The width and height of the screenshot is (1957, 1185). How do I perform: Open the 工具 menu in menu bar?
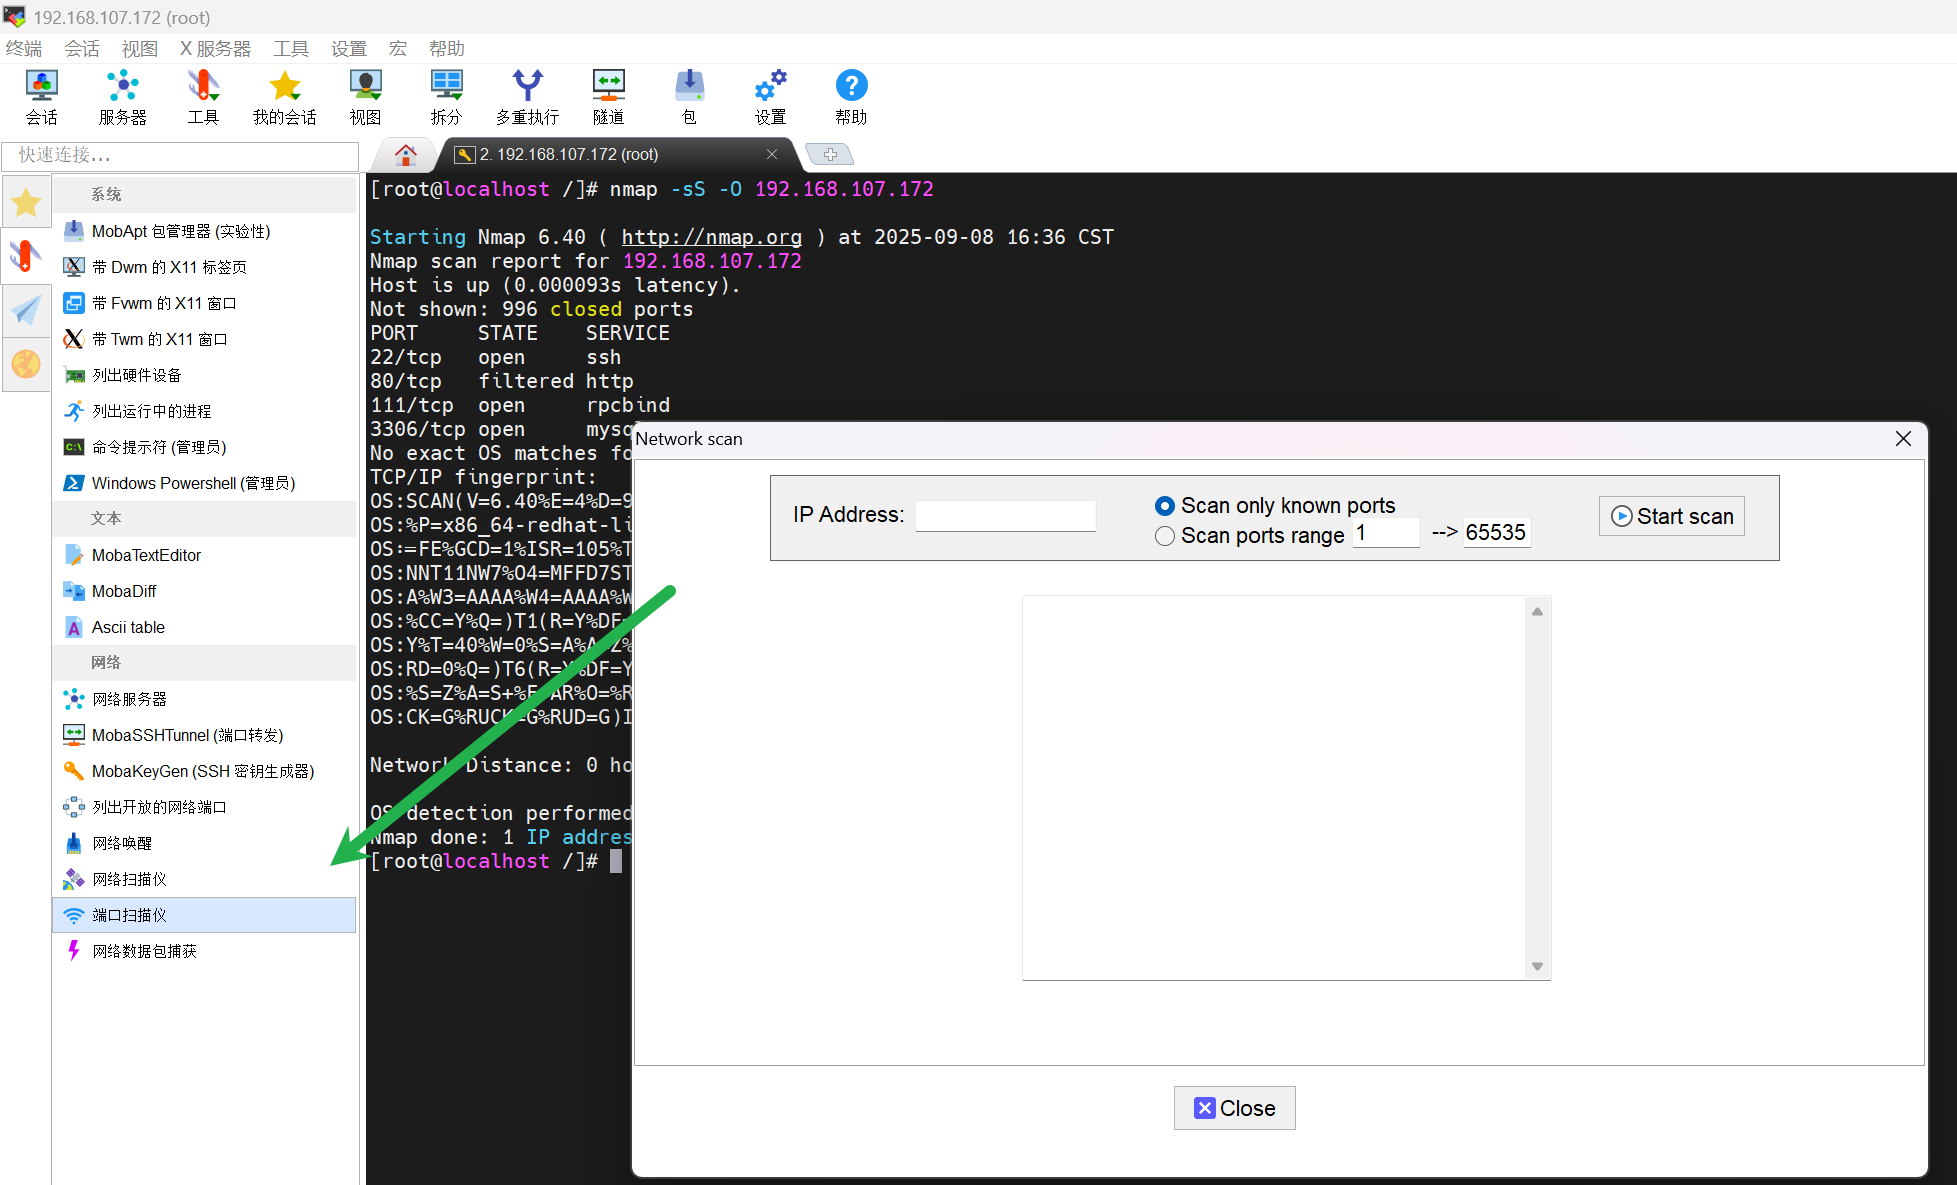tap(291, 48)
